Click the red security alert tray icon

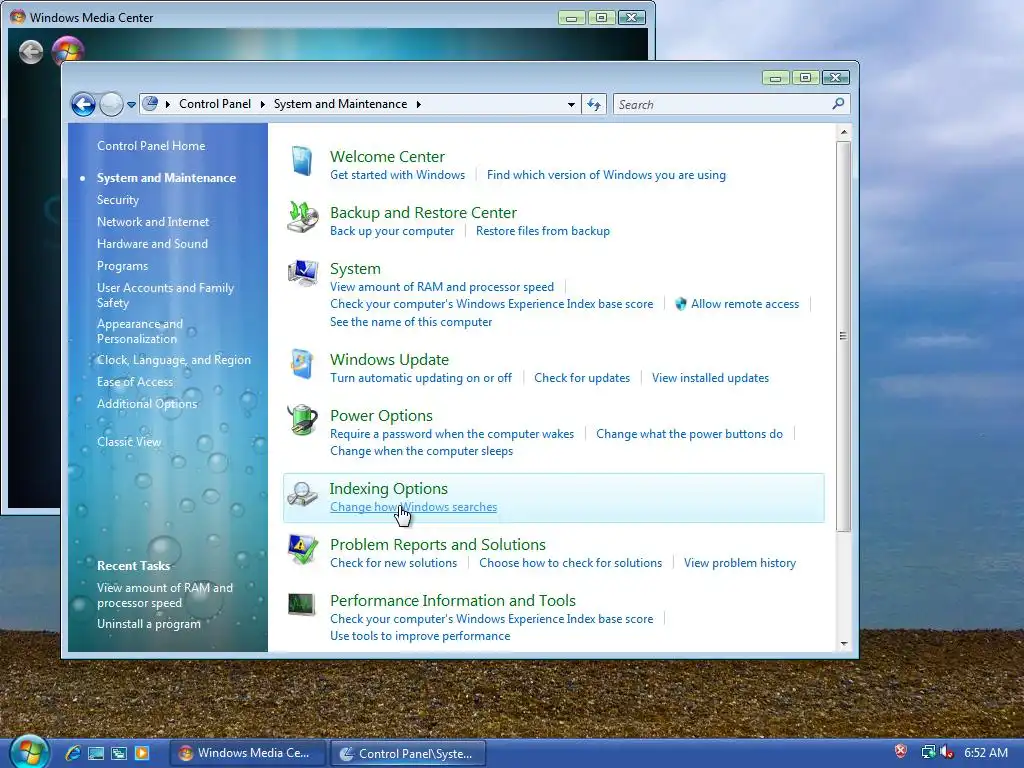pos(901,752)
